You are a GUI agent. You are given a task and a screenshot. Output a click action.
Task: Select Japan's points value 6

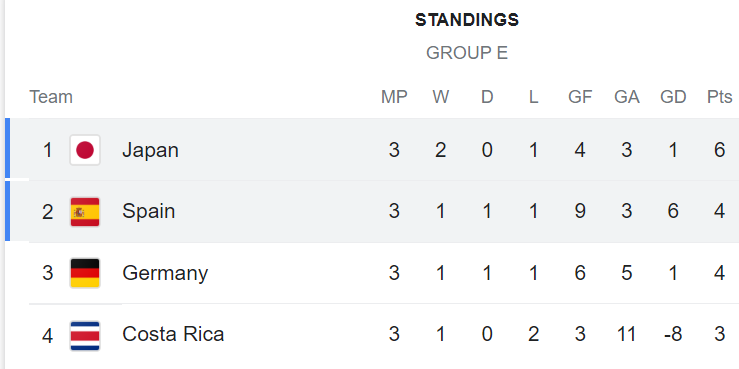(719, 150)
